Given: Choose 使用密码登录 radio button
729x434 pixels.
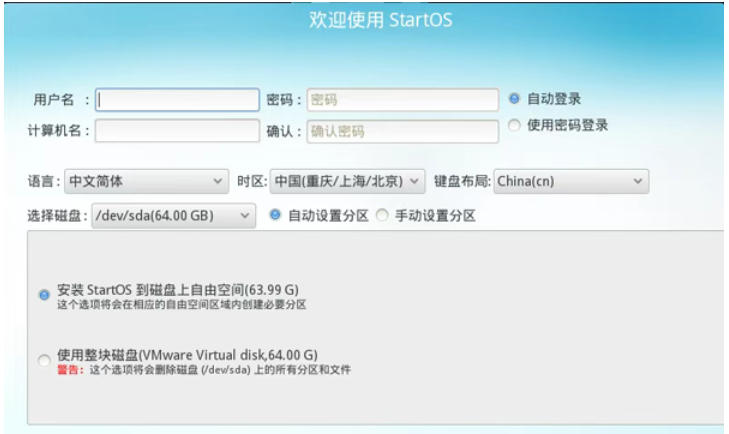Looking at the screenshot, I should pos(514,126).
